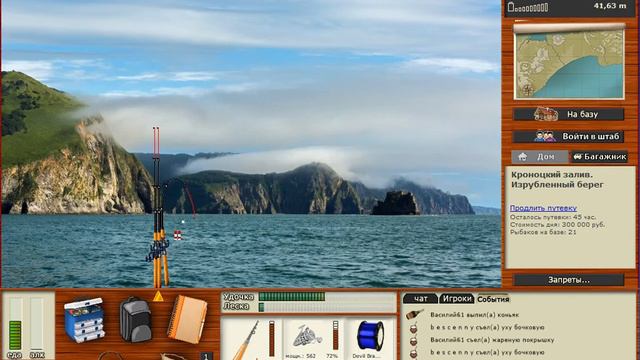This screenshot has height=360, width=640.
Task: Click the rod wear vertical indicator
Action: pyautogui.click(x=272, y=339)
